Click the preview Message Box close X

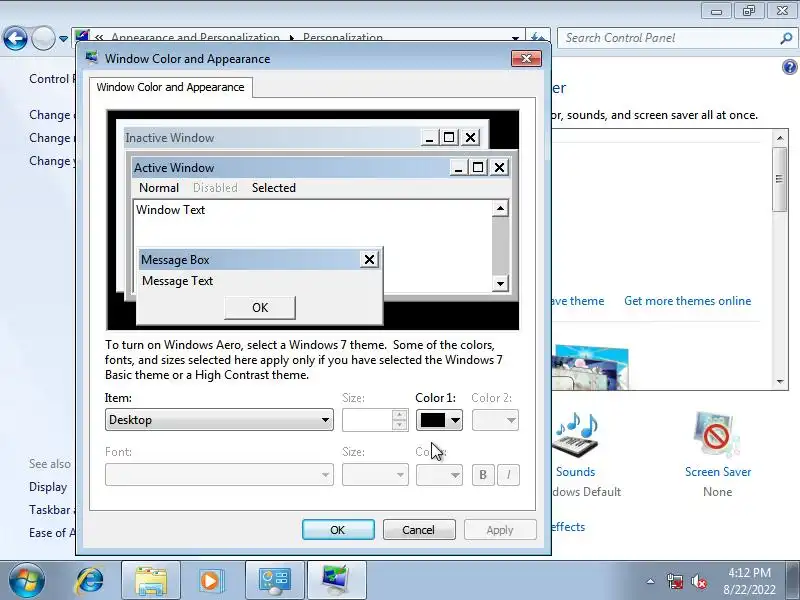pos(369,260)
